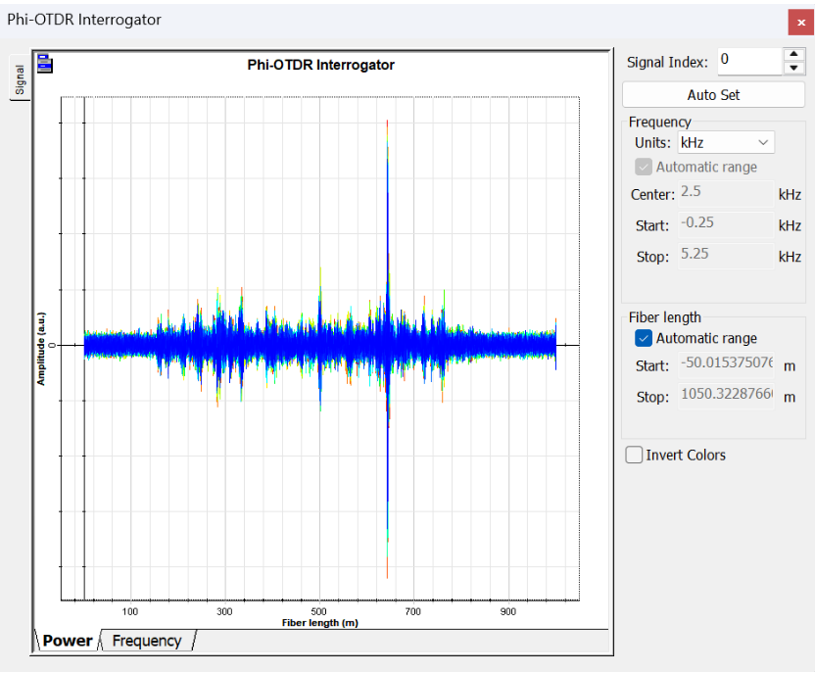821x678 pixels.
Task: Switch to the Frequency tab
Action: 147,641
